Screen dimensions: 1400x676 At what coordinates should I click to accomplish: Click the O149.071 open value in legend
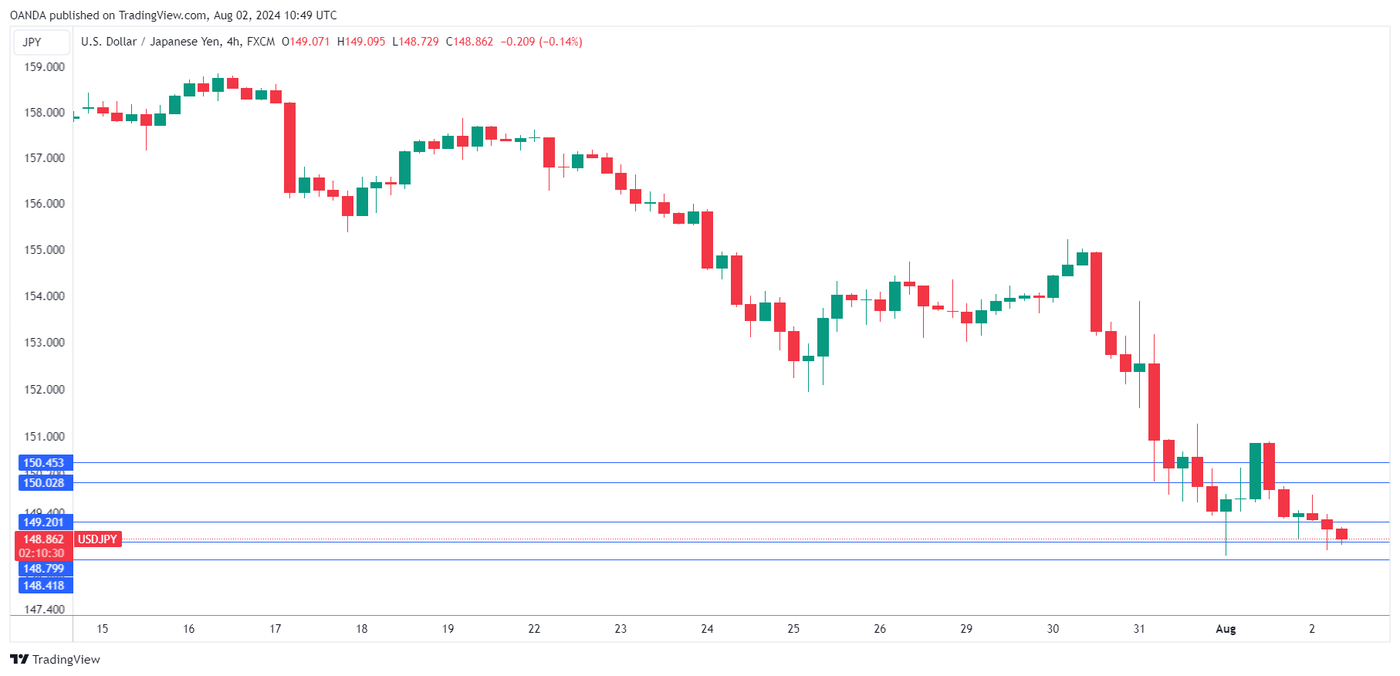click(x=307, y=42)
